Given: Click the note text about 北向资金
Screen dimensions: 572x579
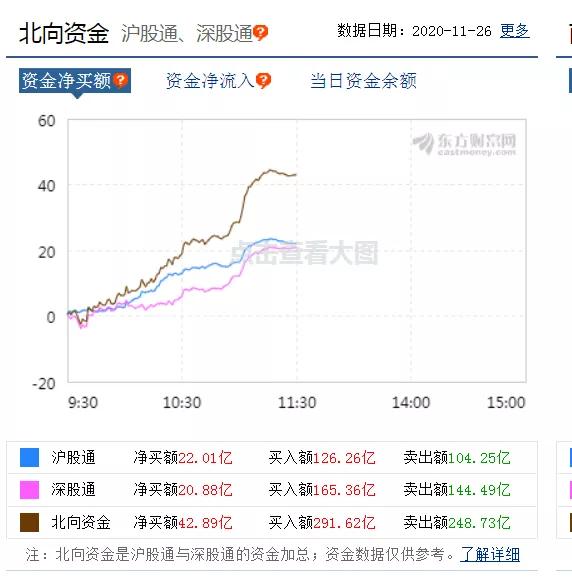Looking at the screenshot, I should pyautogui.click(x=240, y=554).
